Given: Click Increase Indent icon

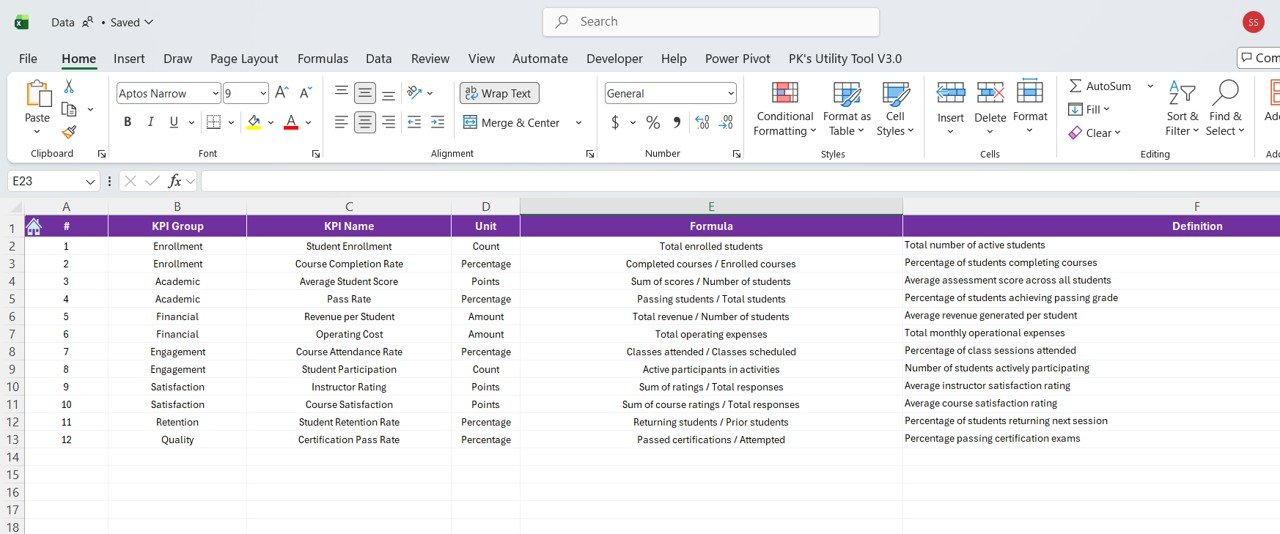Looking at the screenshot, I should pyautogui.click(x=437, y=122).
